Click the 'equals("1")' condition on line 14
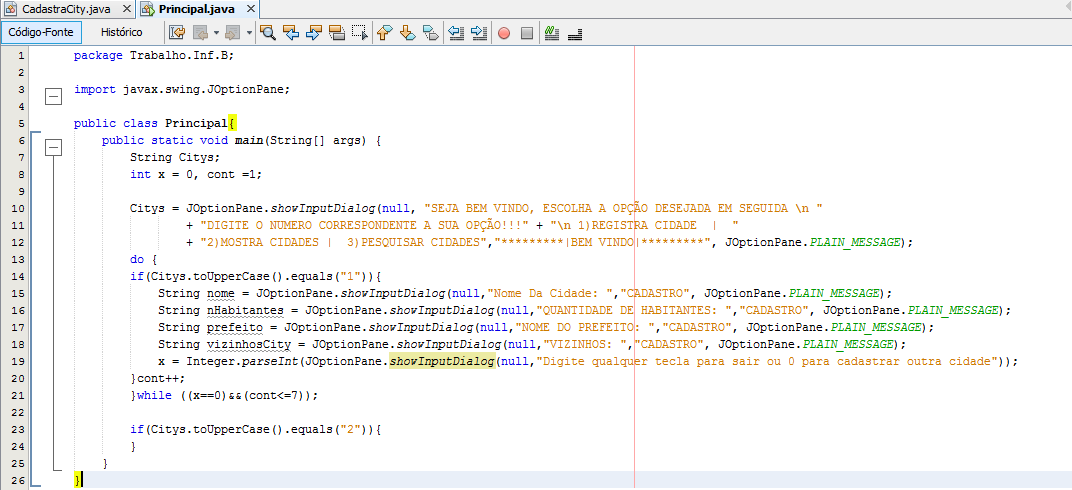Viewport: 1072px width, 490px height. (x=327, y=277)
